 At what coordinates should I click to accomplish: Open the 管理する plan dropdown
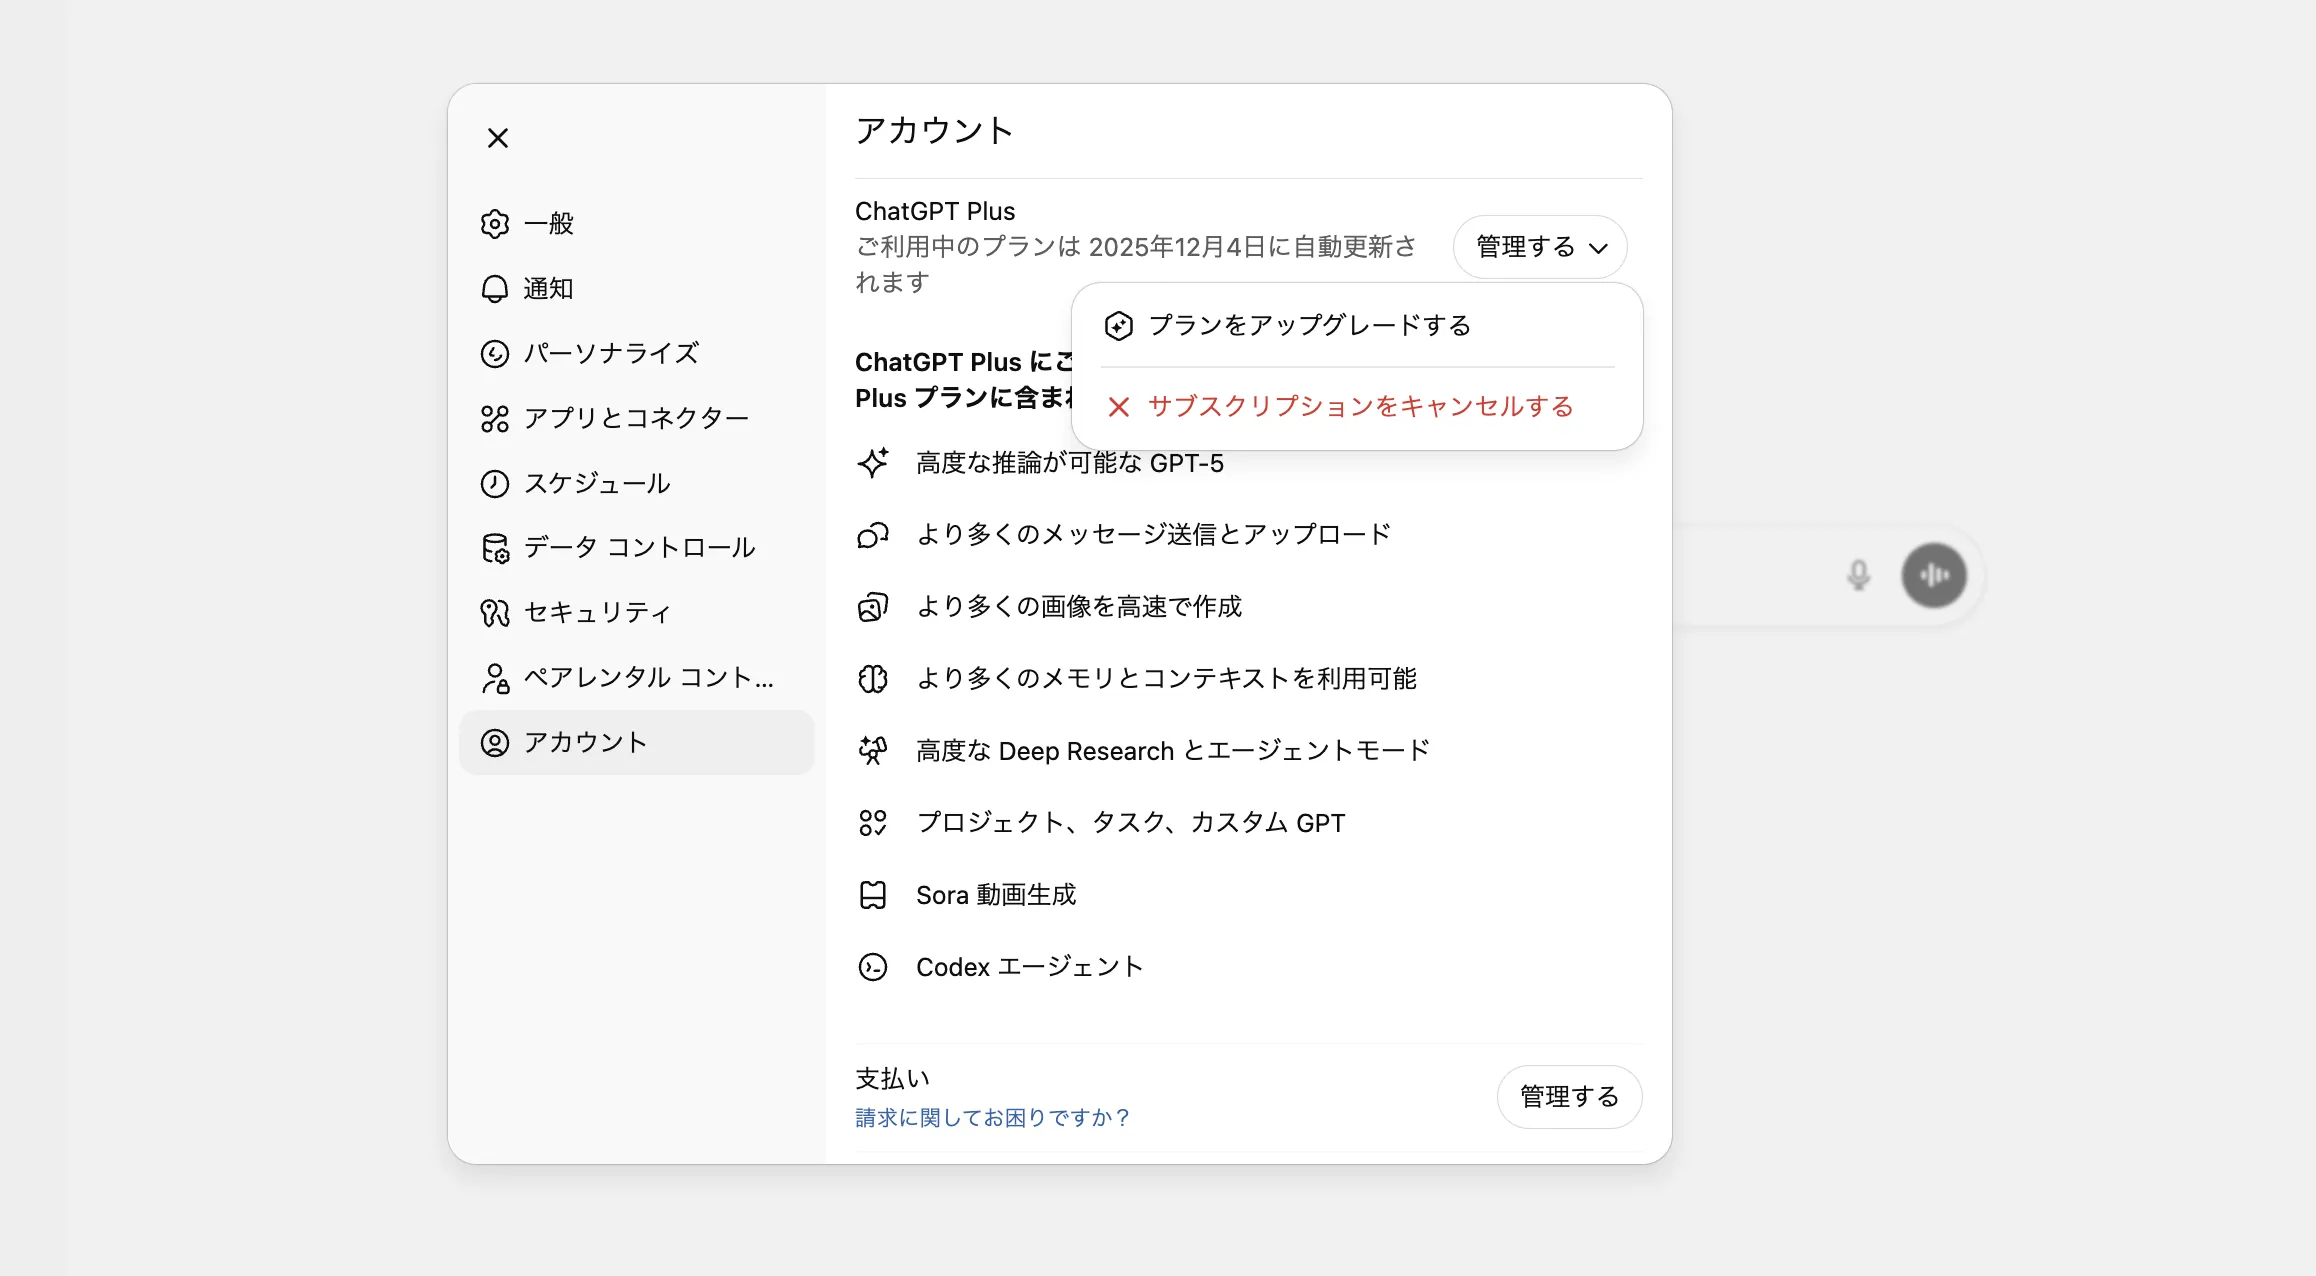coord(1540,247)
